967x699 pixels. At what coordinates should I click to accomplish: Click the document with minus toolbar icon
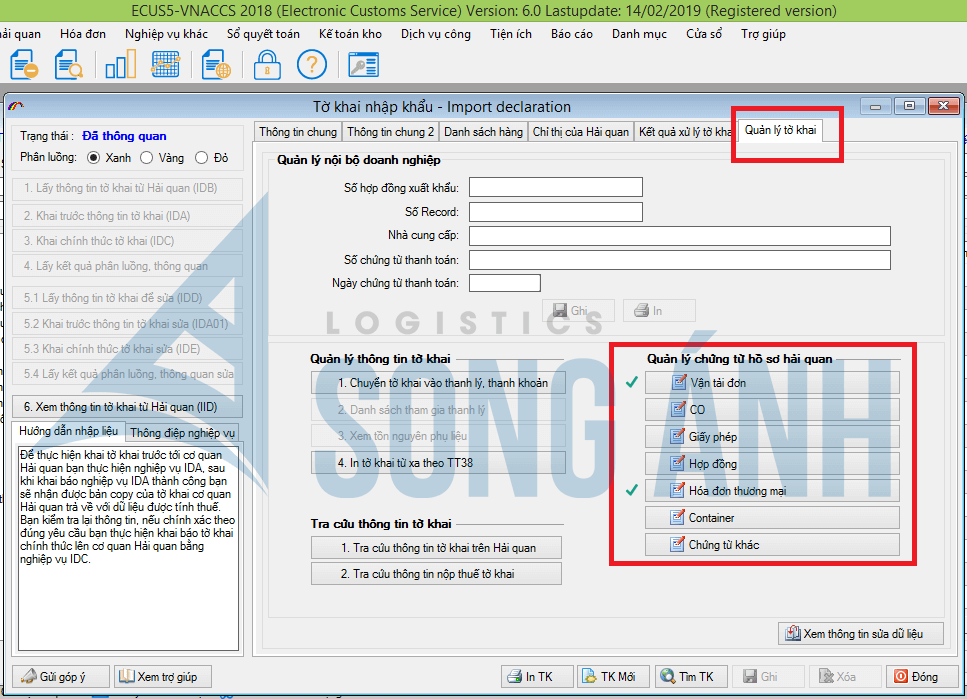coord(24,65)
